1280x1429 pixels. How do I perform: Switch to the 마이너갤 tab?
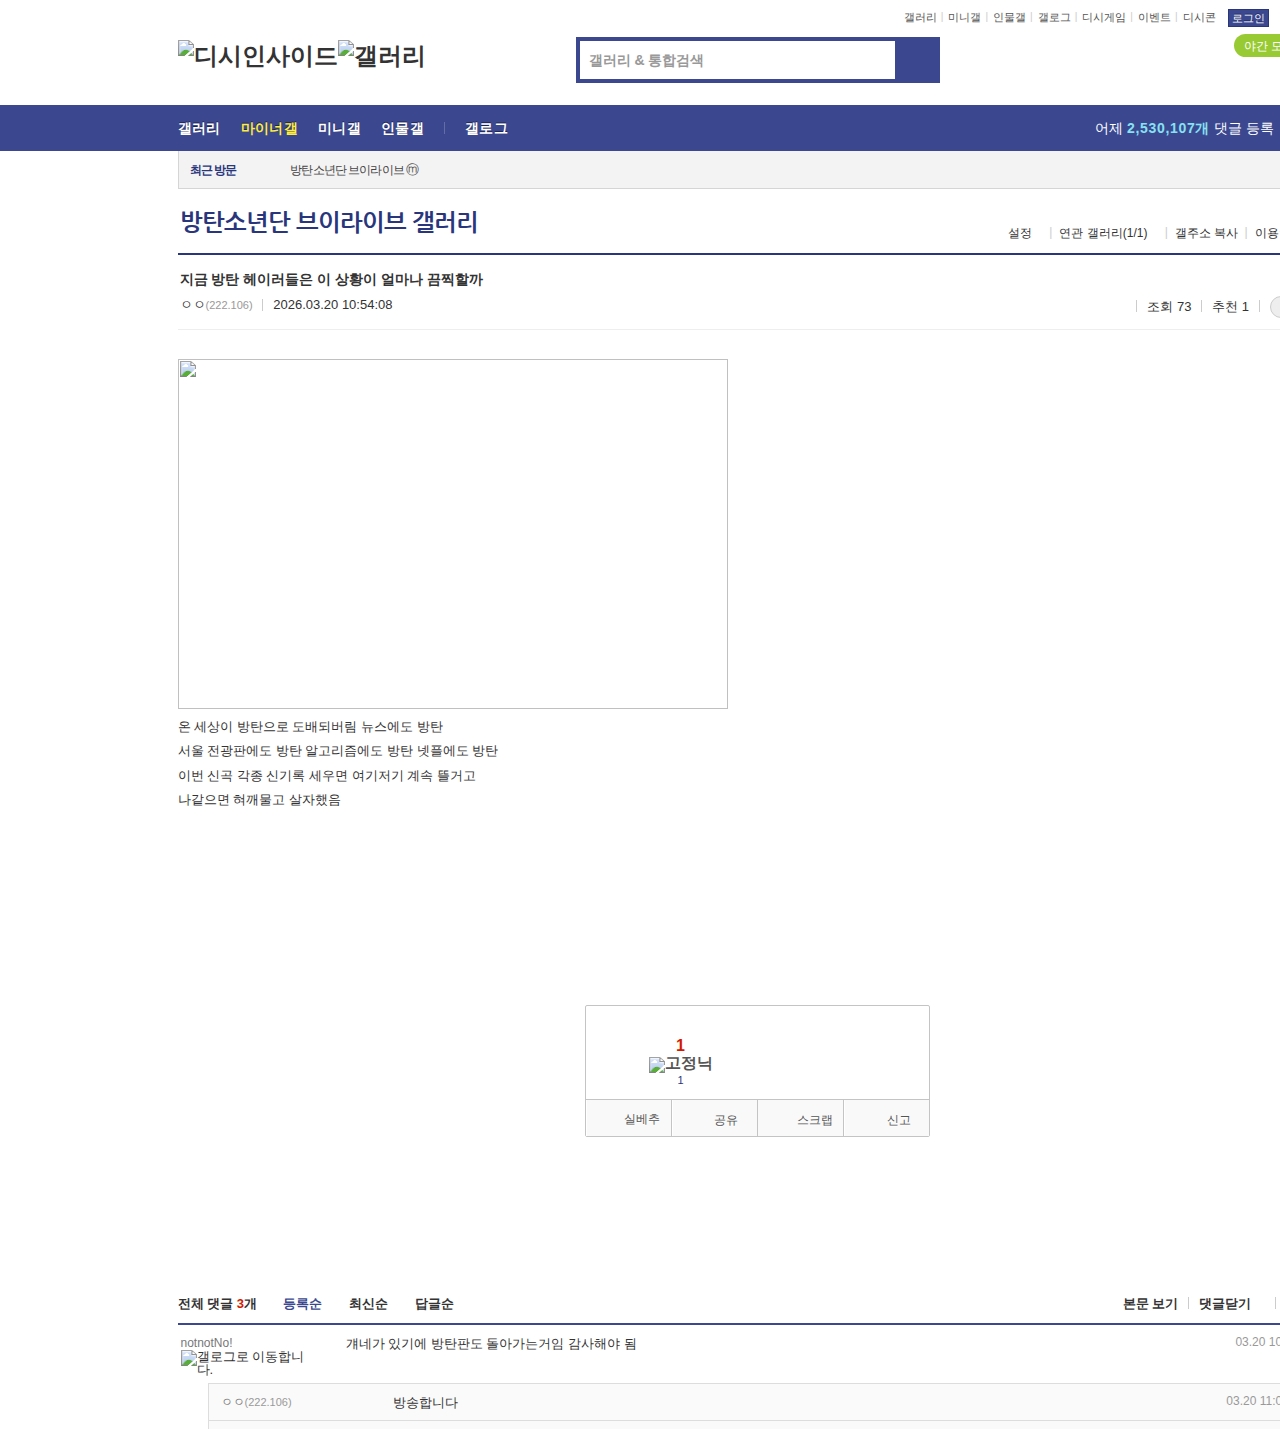267,128
